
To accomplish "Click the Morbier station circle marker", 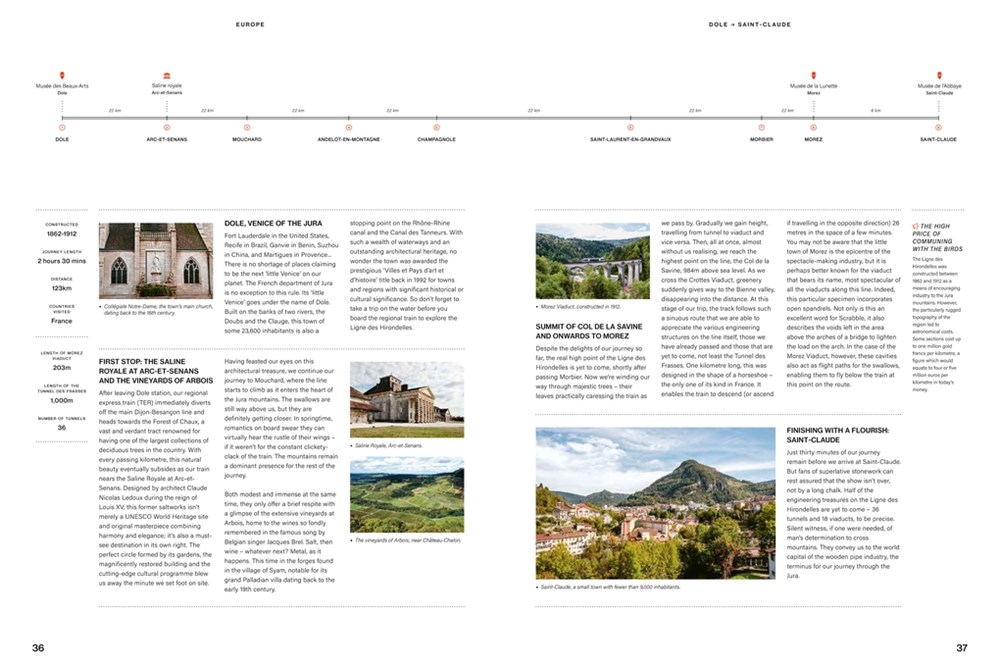I will click(x=761, y=128).
